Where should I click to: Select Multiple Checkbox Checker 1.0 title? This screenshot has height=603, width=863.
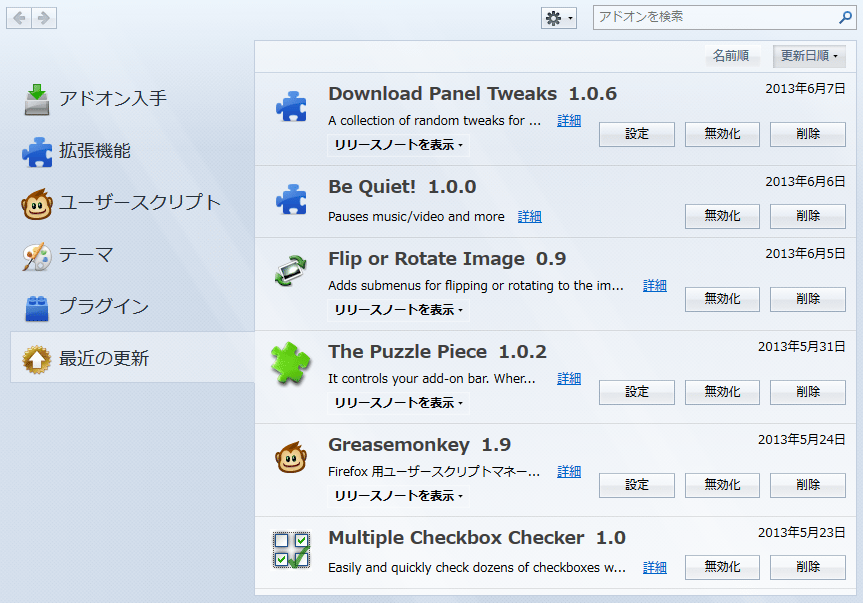[x=477, y=538]
